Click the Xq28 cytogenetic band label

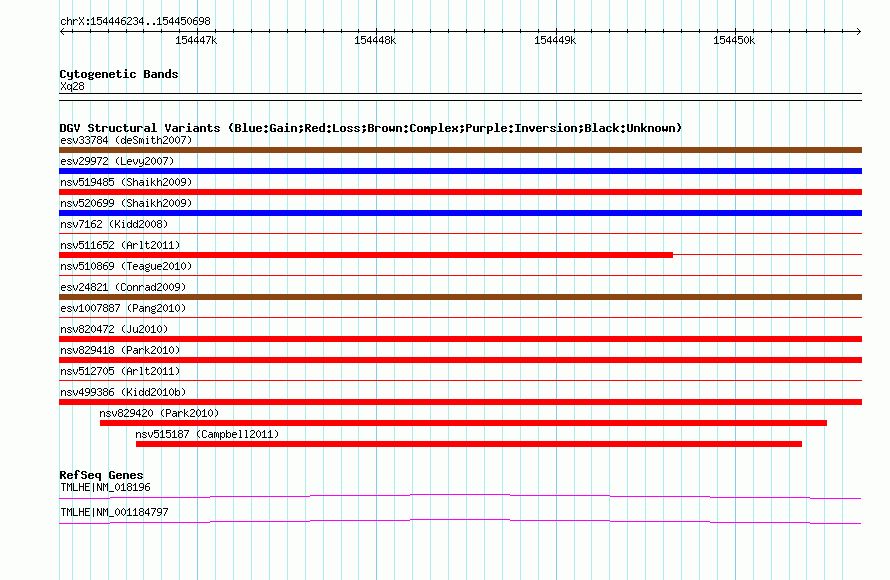(72, 86)
